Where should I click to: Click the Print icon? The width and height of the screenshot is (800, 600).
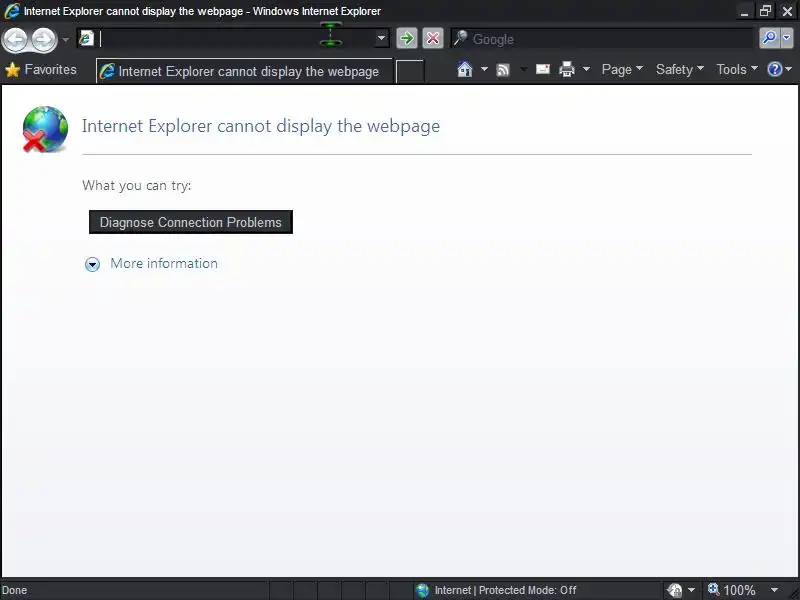(567, 69)
